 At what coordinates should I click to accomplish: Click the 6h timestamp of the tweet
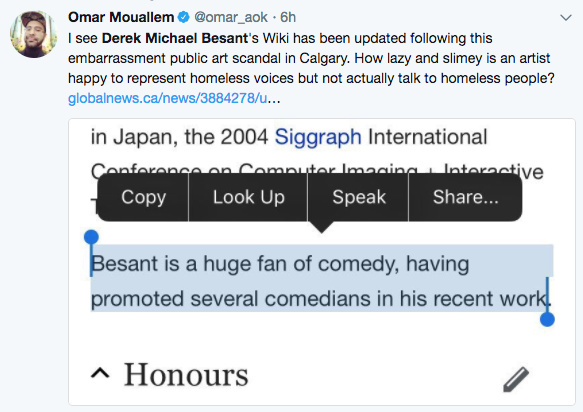288,17
